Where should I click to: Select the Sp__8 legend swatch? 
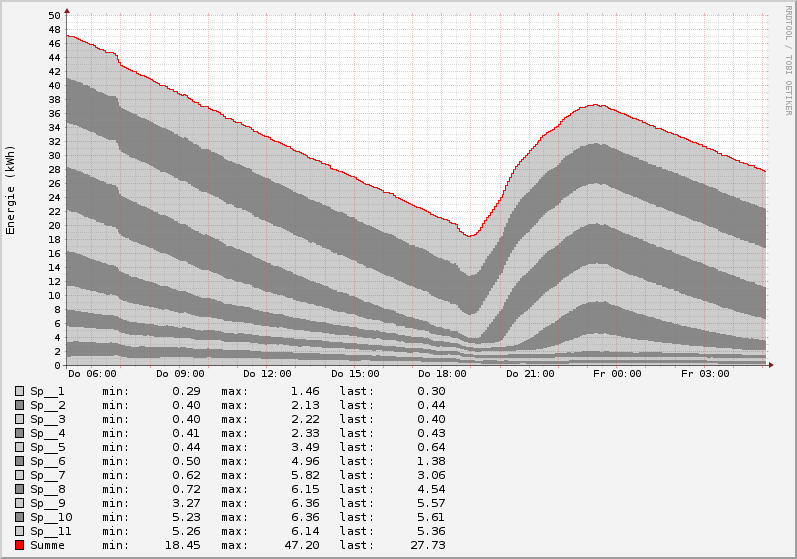[x=20, y=489]
